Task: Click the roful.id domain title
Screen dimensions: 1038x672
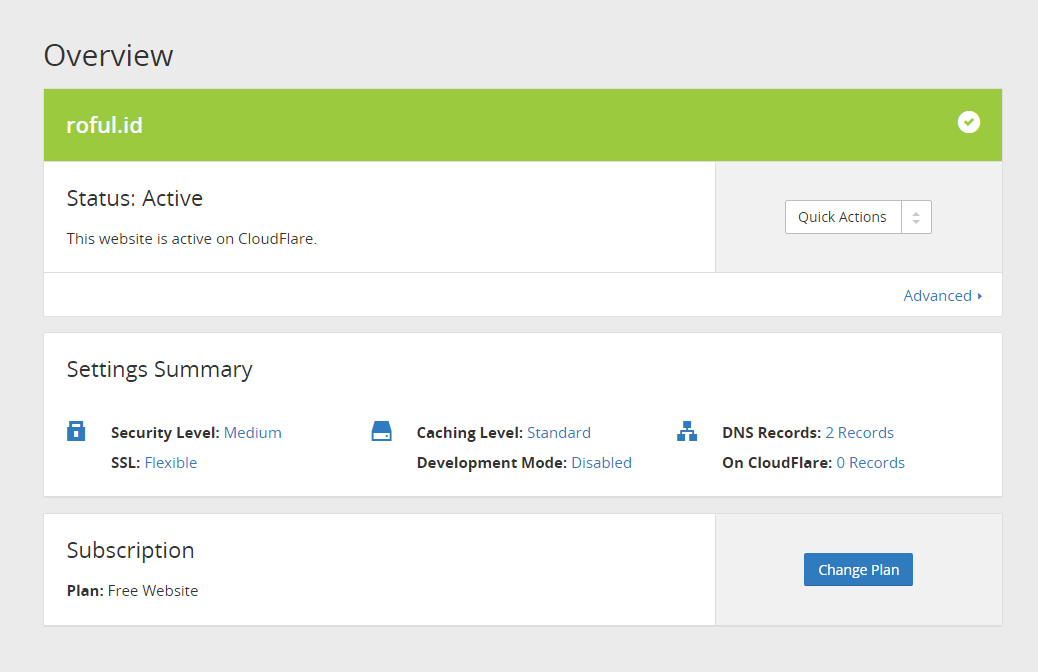Action: pos(104,125)
